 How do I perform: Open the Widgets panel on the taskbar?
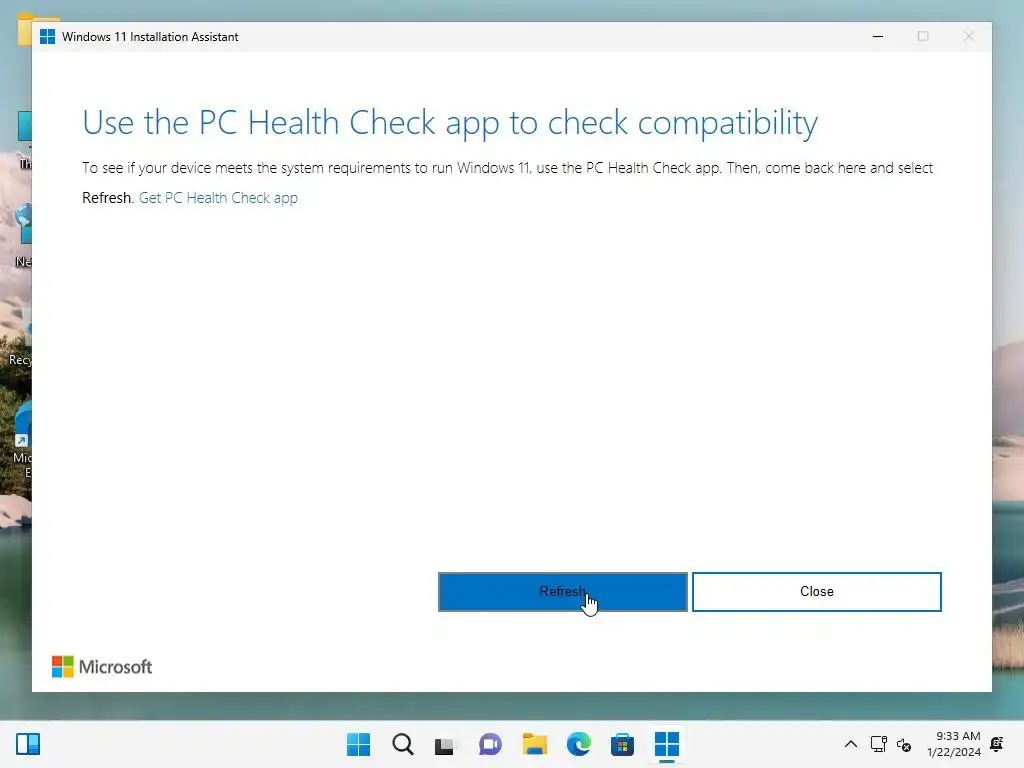(x=28, y=744)
